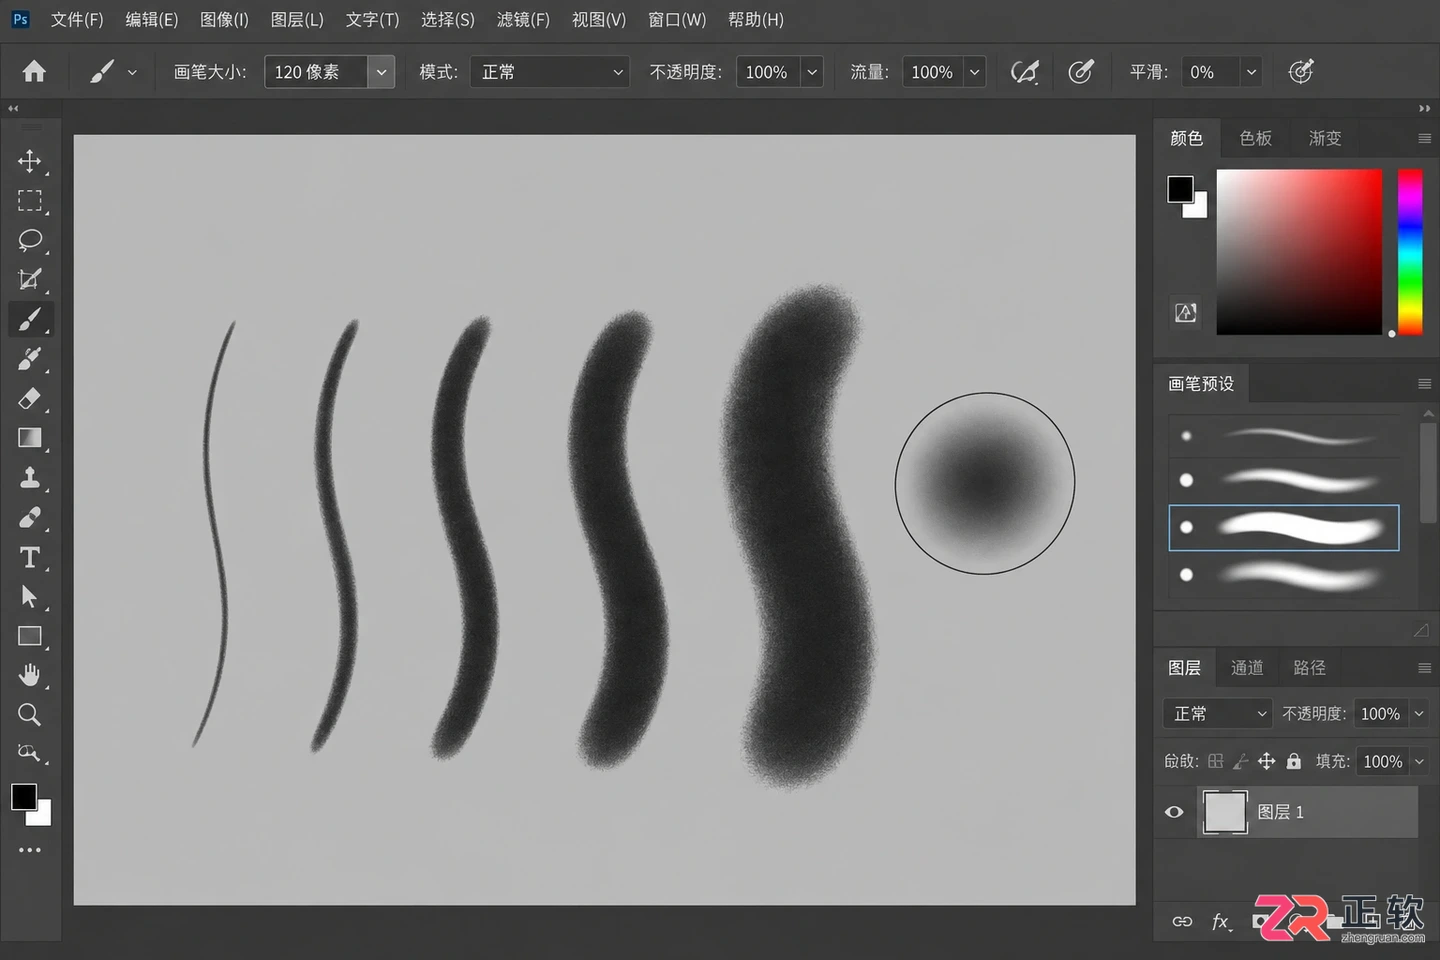Click the toolbox foreground color swatch
This screenshot has width=1440, height=960.
click(x=23, y=796)
